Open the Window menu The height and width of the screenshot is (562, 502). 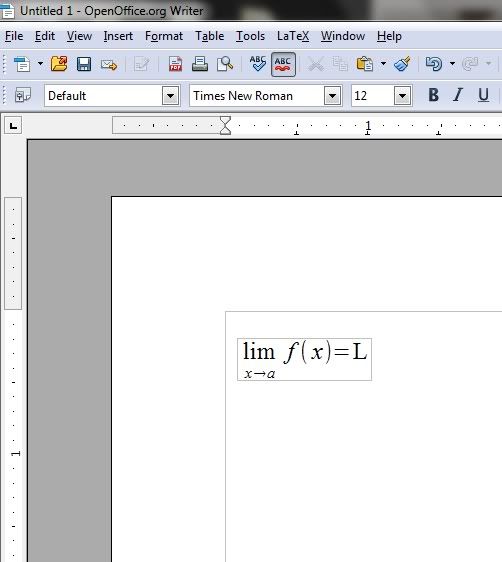pyautogui.click(x=343, y=36)
